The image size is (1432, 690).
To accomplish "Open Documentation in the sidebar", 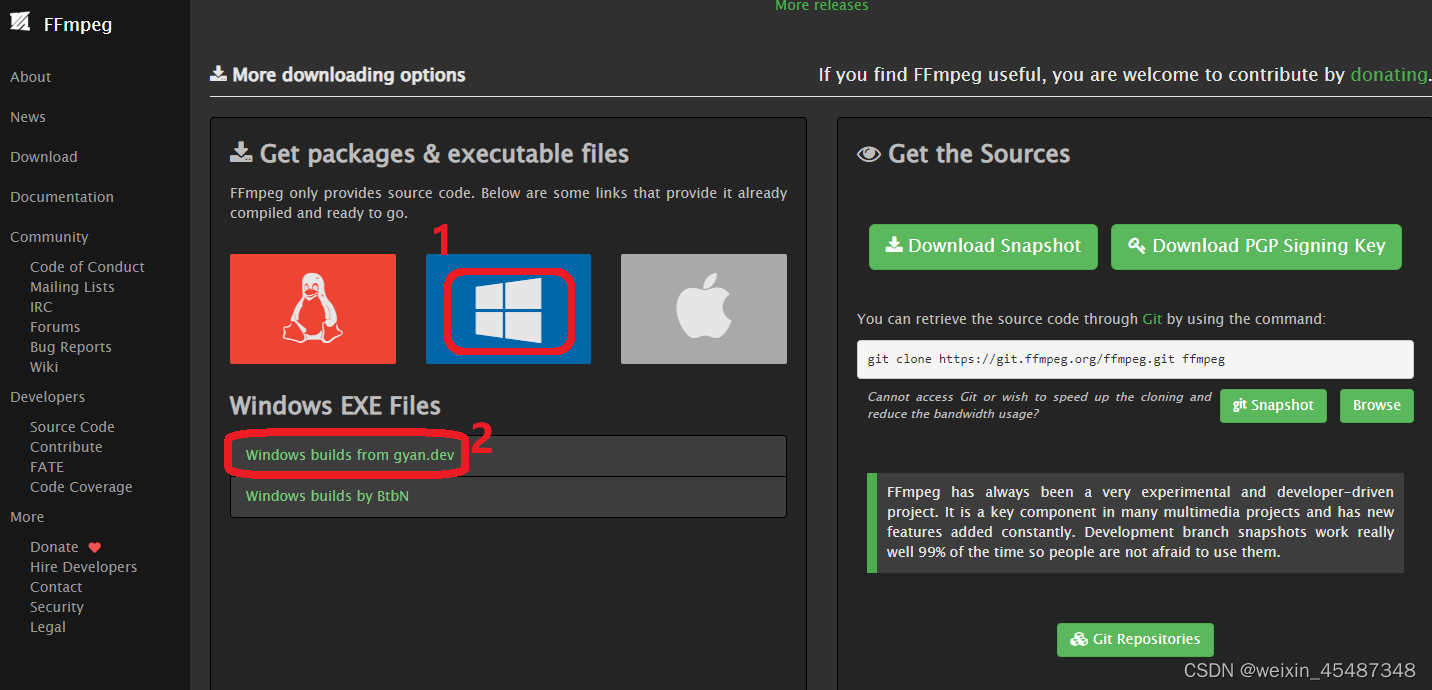I will point(62,197).
